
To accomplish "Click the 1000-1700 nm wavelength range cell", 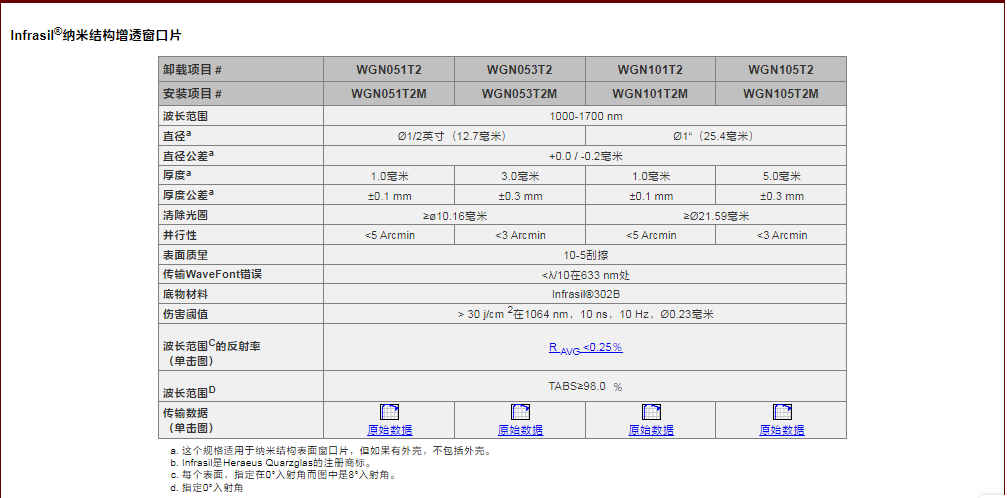I will coord(585,116).
